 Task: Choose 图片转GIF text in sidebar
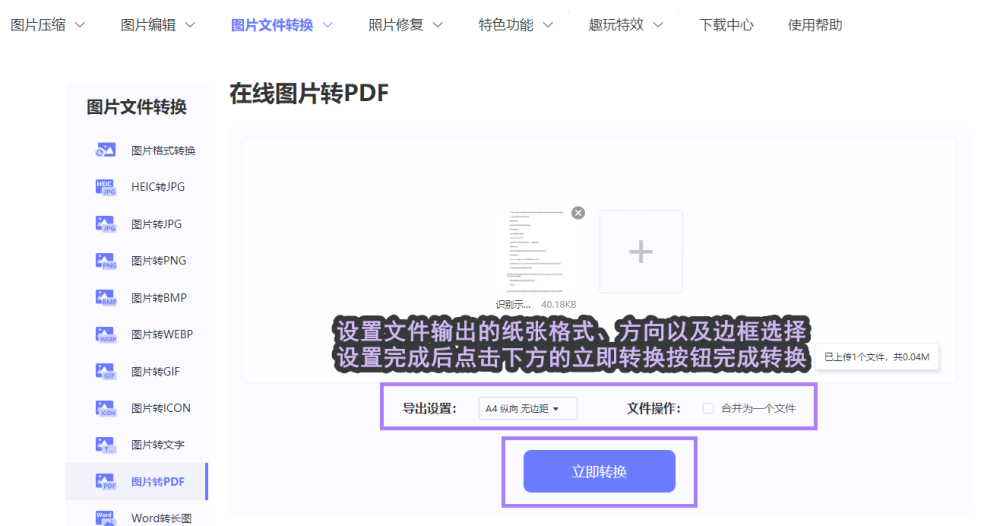[156, 371]
